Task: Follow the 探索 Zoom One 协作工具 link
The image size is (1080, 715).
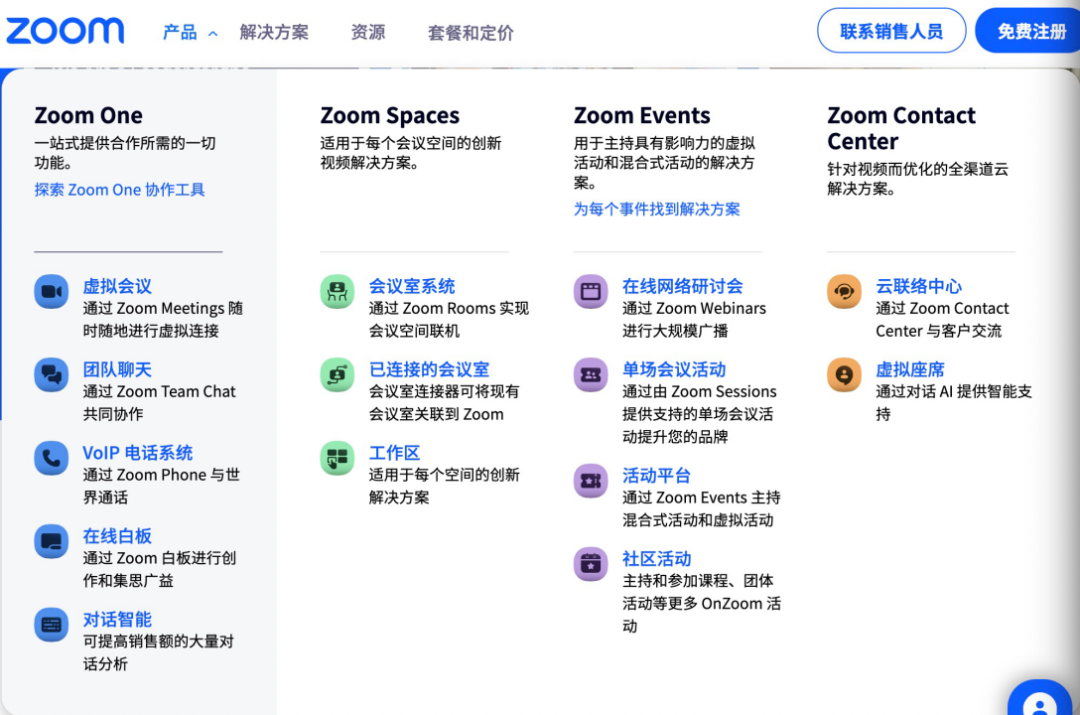Action: click(x=120, y=190)
